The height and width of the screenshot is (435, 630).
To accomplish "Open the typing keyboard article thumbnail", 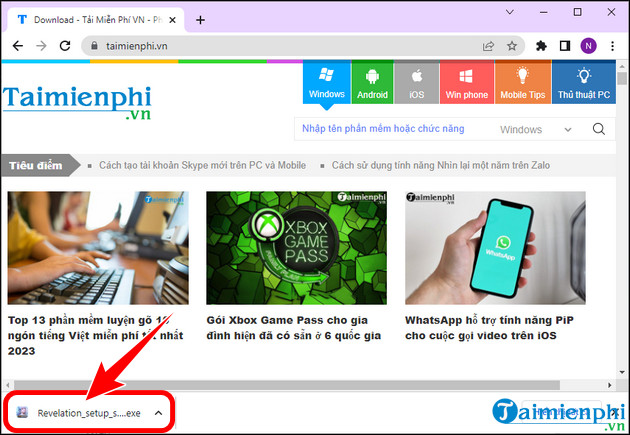I will coord(98,248).
